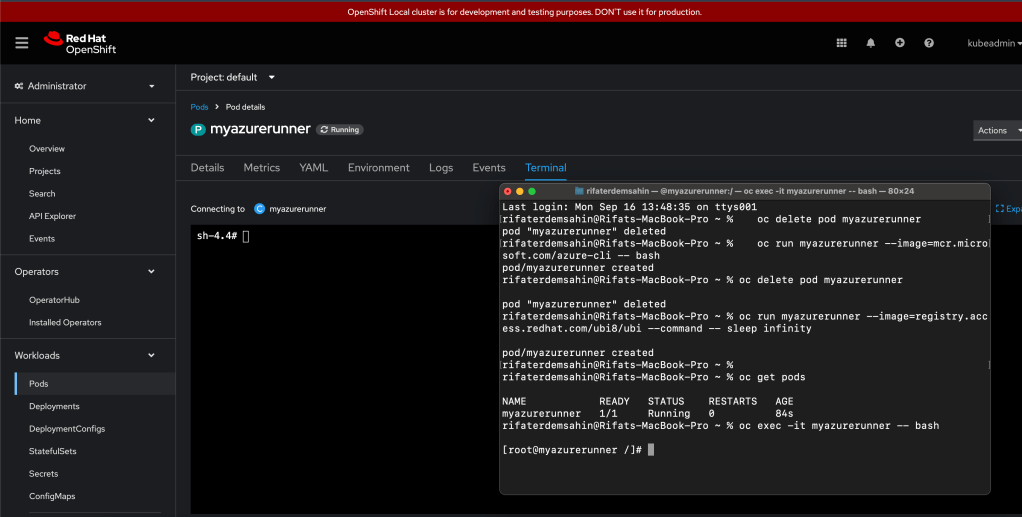
Task: Open the hamburger navigation menu
Action: click(22, 43)
